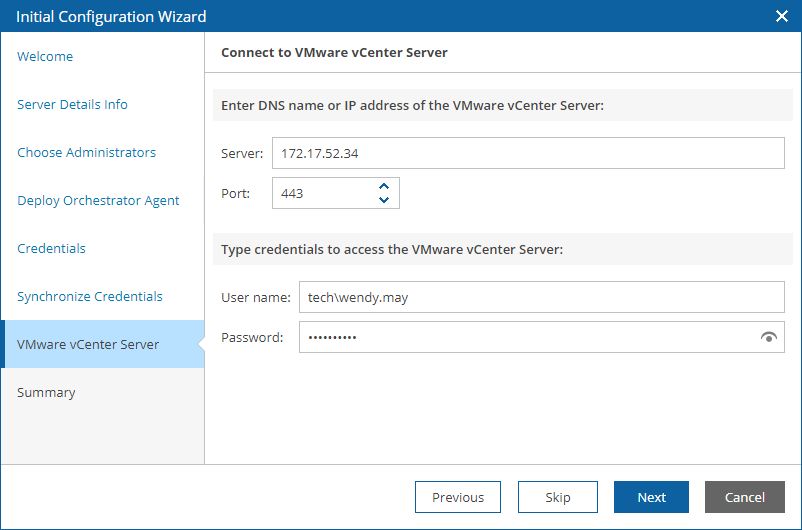Screen dimensions: 802x530
Task: Switch to Synchronize Credentials step
Action: click(x=90, y=296)
